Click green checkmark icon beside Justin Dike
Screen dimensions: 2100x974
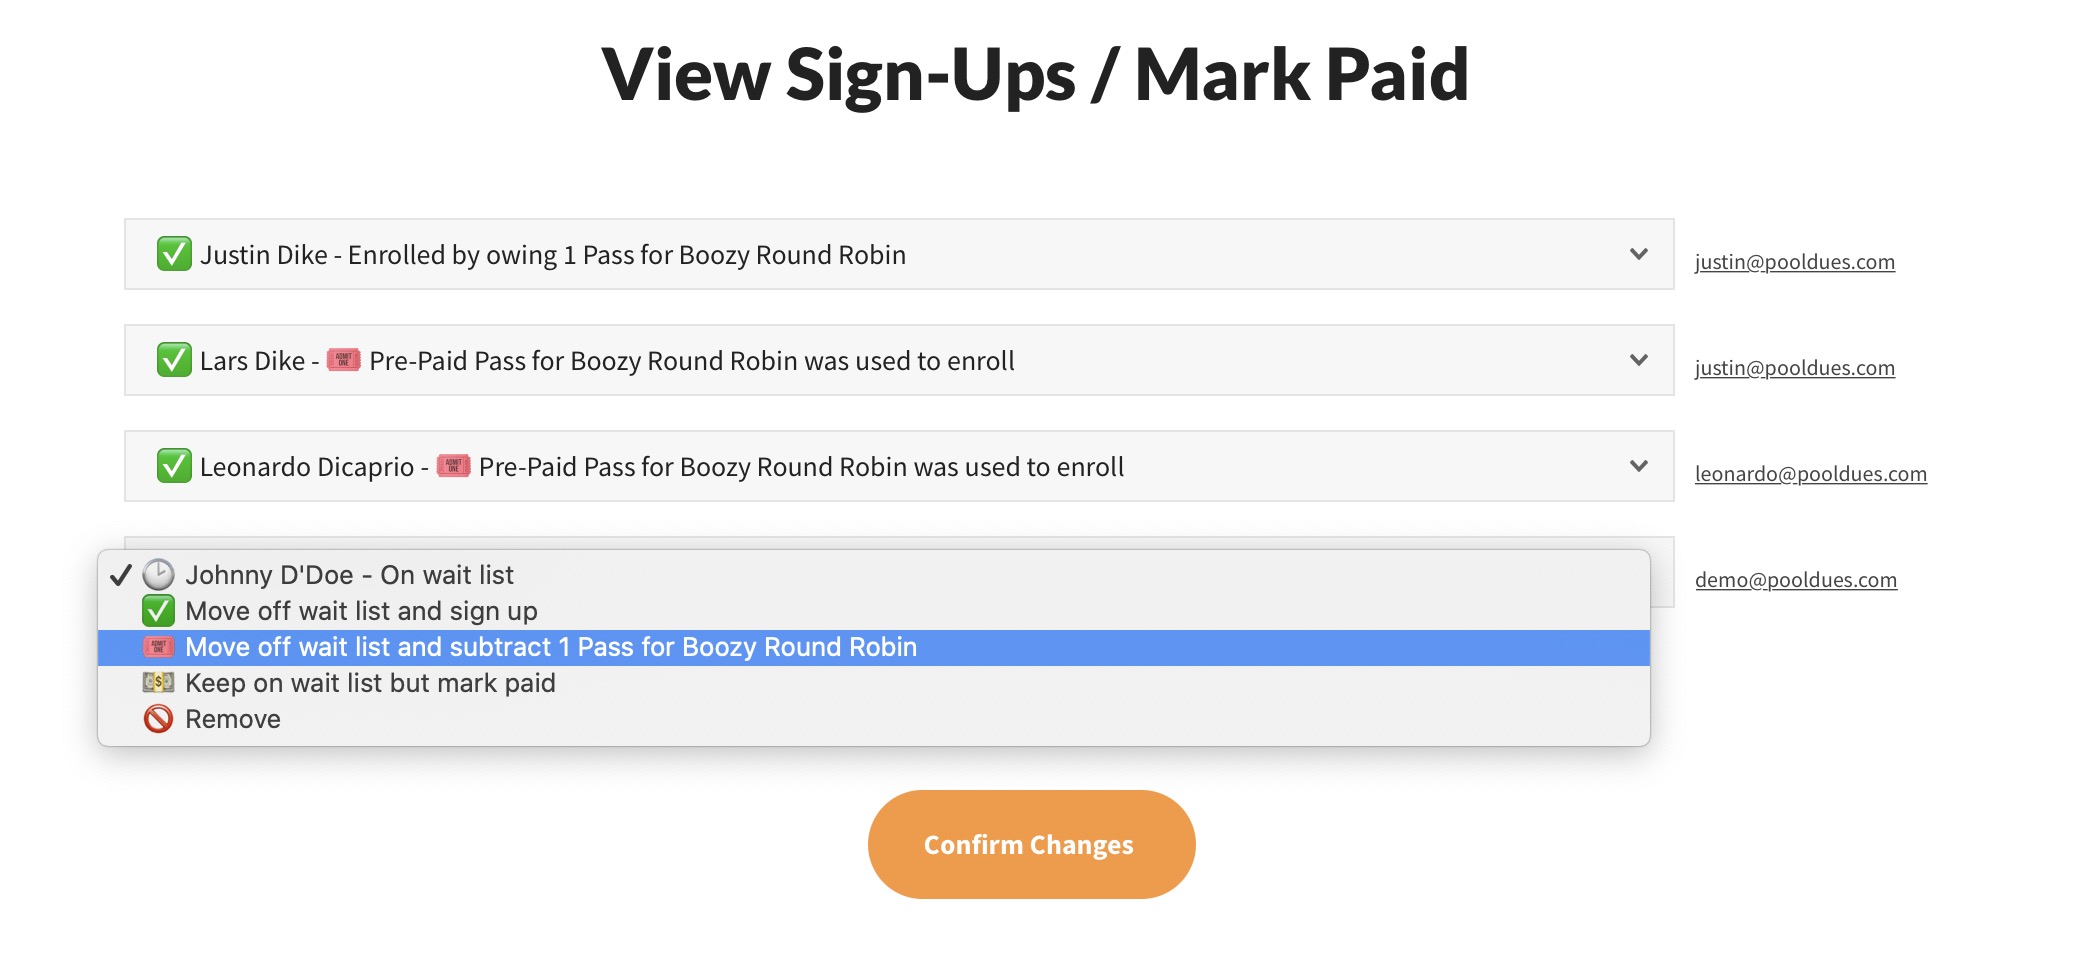pos(174,254)
